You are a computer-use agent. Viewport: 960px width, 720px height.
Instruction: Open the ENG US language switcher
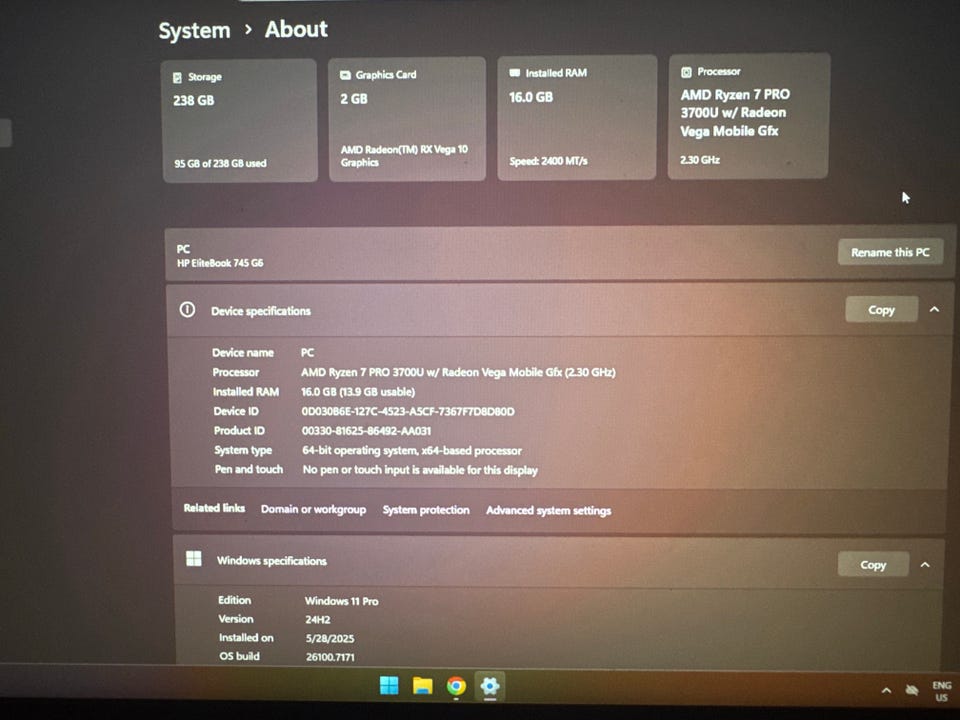pos(942,691)
